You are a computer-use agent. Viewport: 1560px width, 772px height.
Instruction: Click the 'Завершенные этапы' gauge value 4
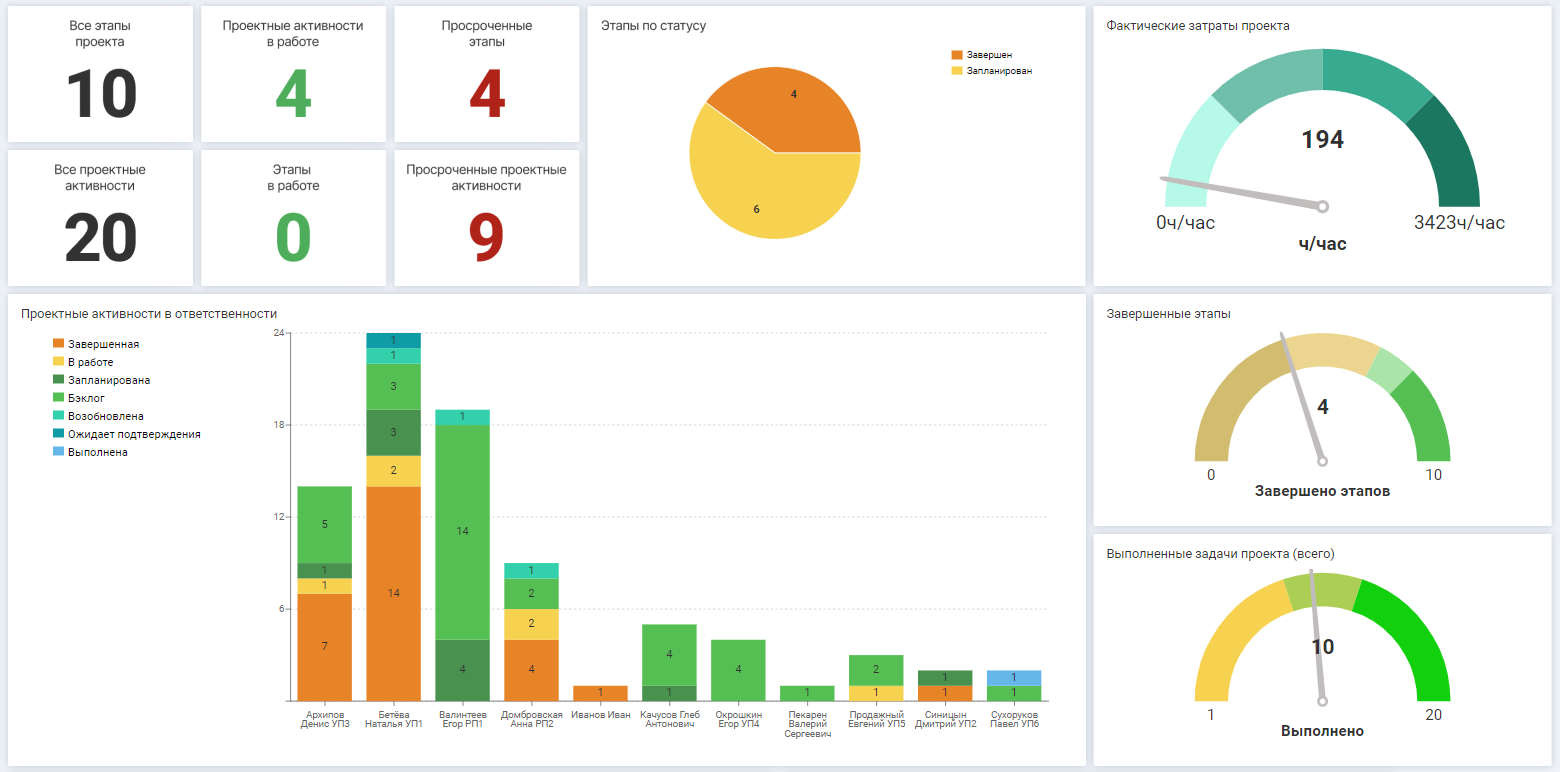click(1322, 407)
